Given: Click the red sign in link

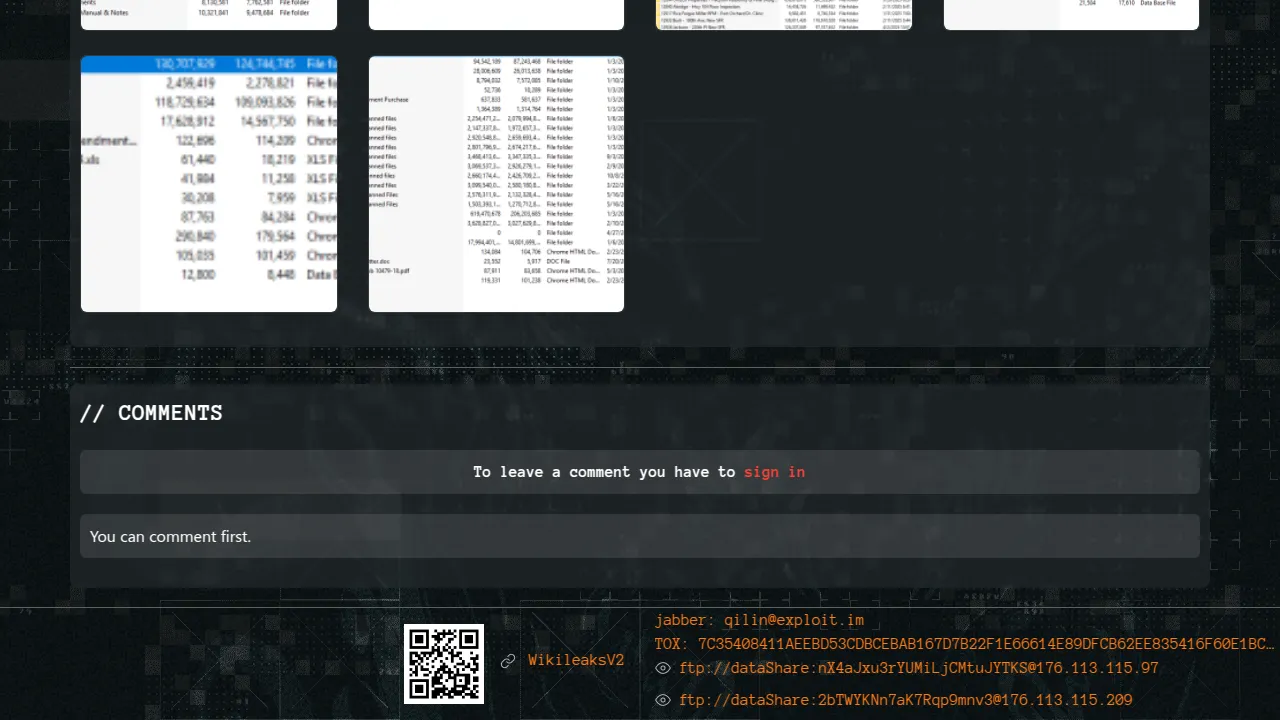Looking at the screenshot, I should click(774, 472).
